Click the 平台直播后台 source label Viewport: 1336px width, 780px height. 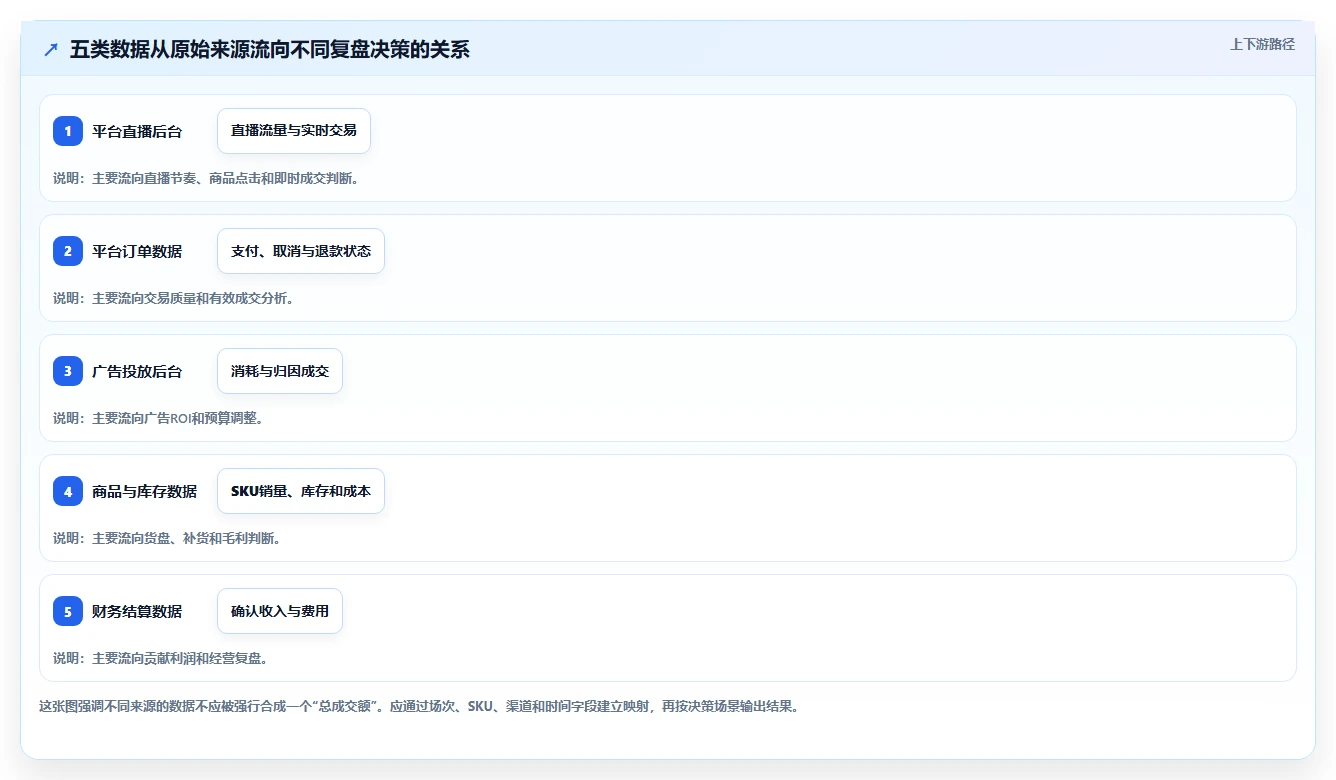click(137, 131)
